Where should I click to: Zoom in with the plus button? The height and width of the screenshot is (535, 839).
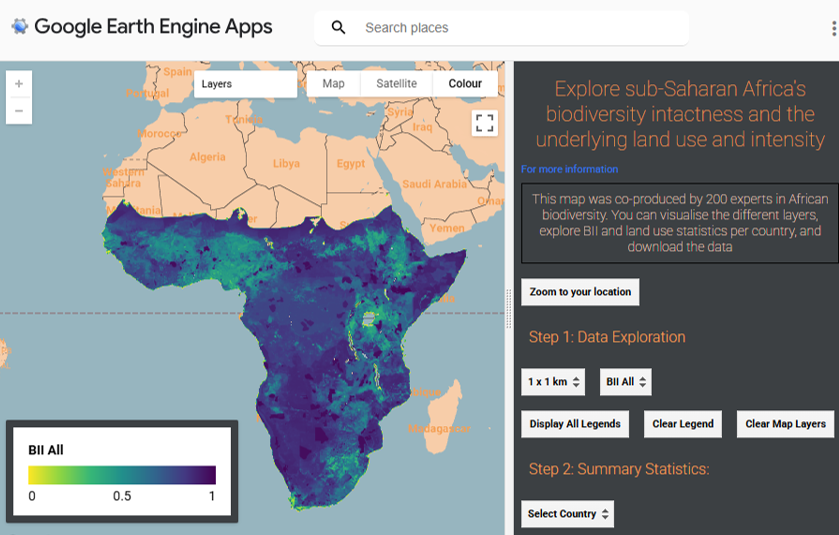point(19,84)
